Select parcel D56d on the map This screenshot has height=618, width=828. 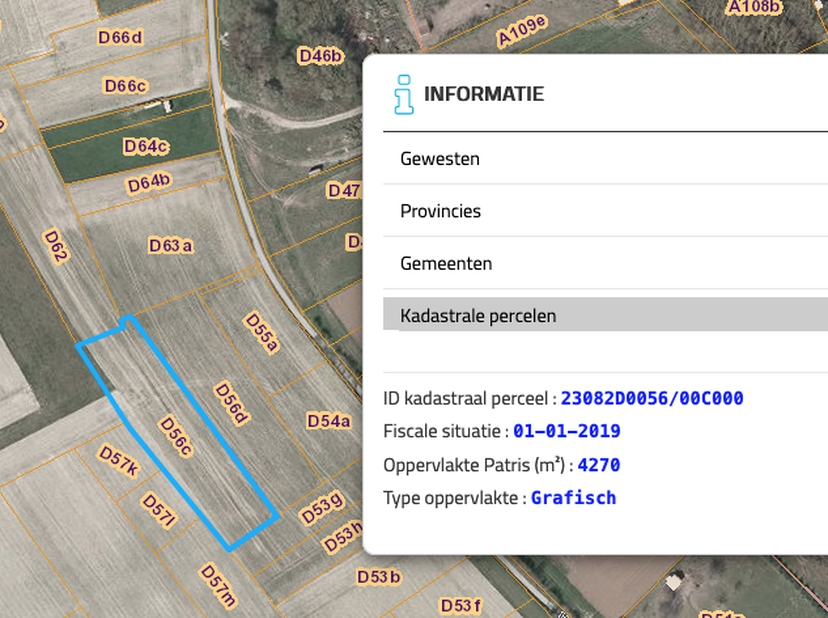pyautogui.click(x=231, y=403)
